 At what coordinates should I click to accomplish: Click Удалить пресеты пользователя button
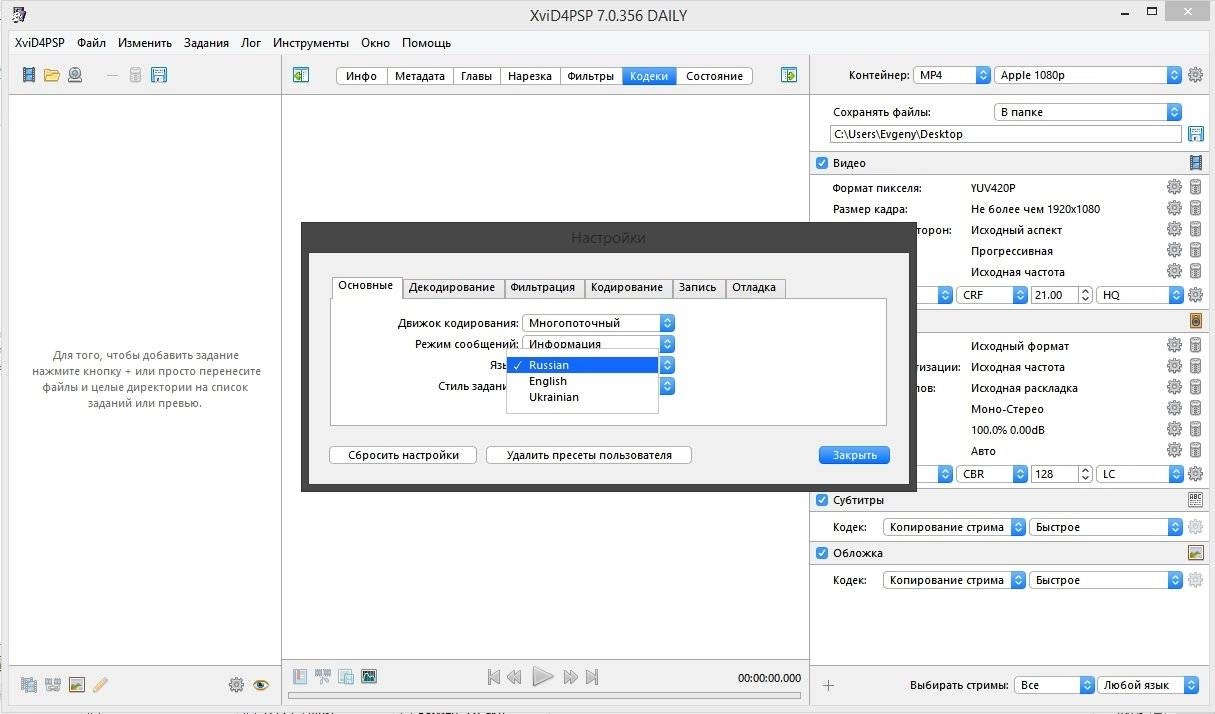(589, 455)
